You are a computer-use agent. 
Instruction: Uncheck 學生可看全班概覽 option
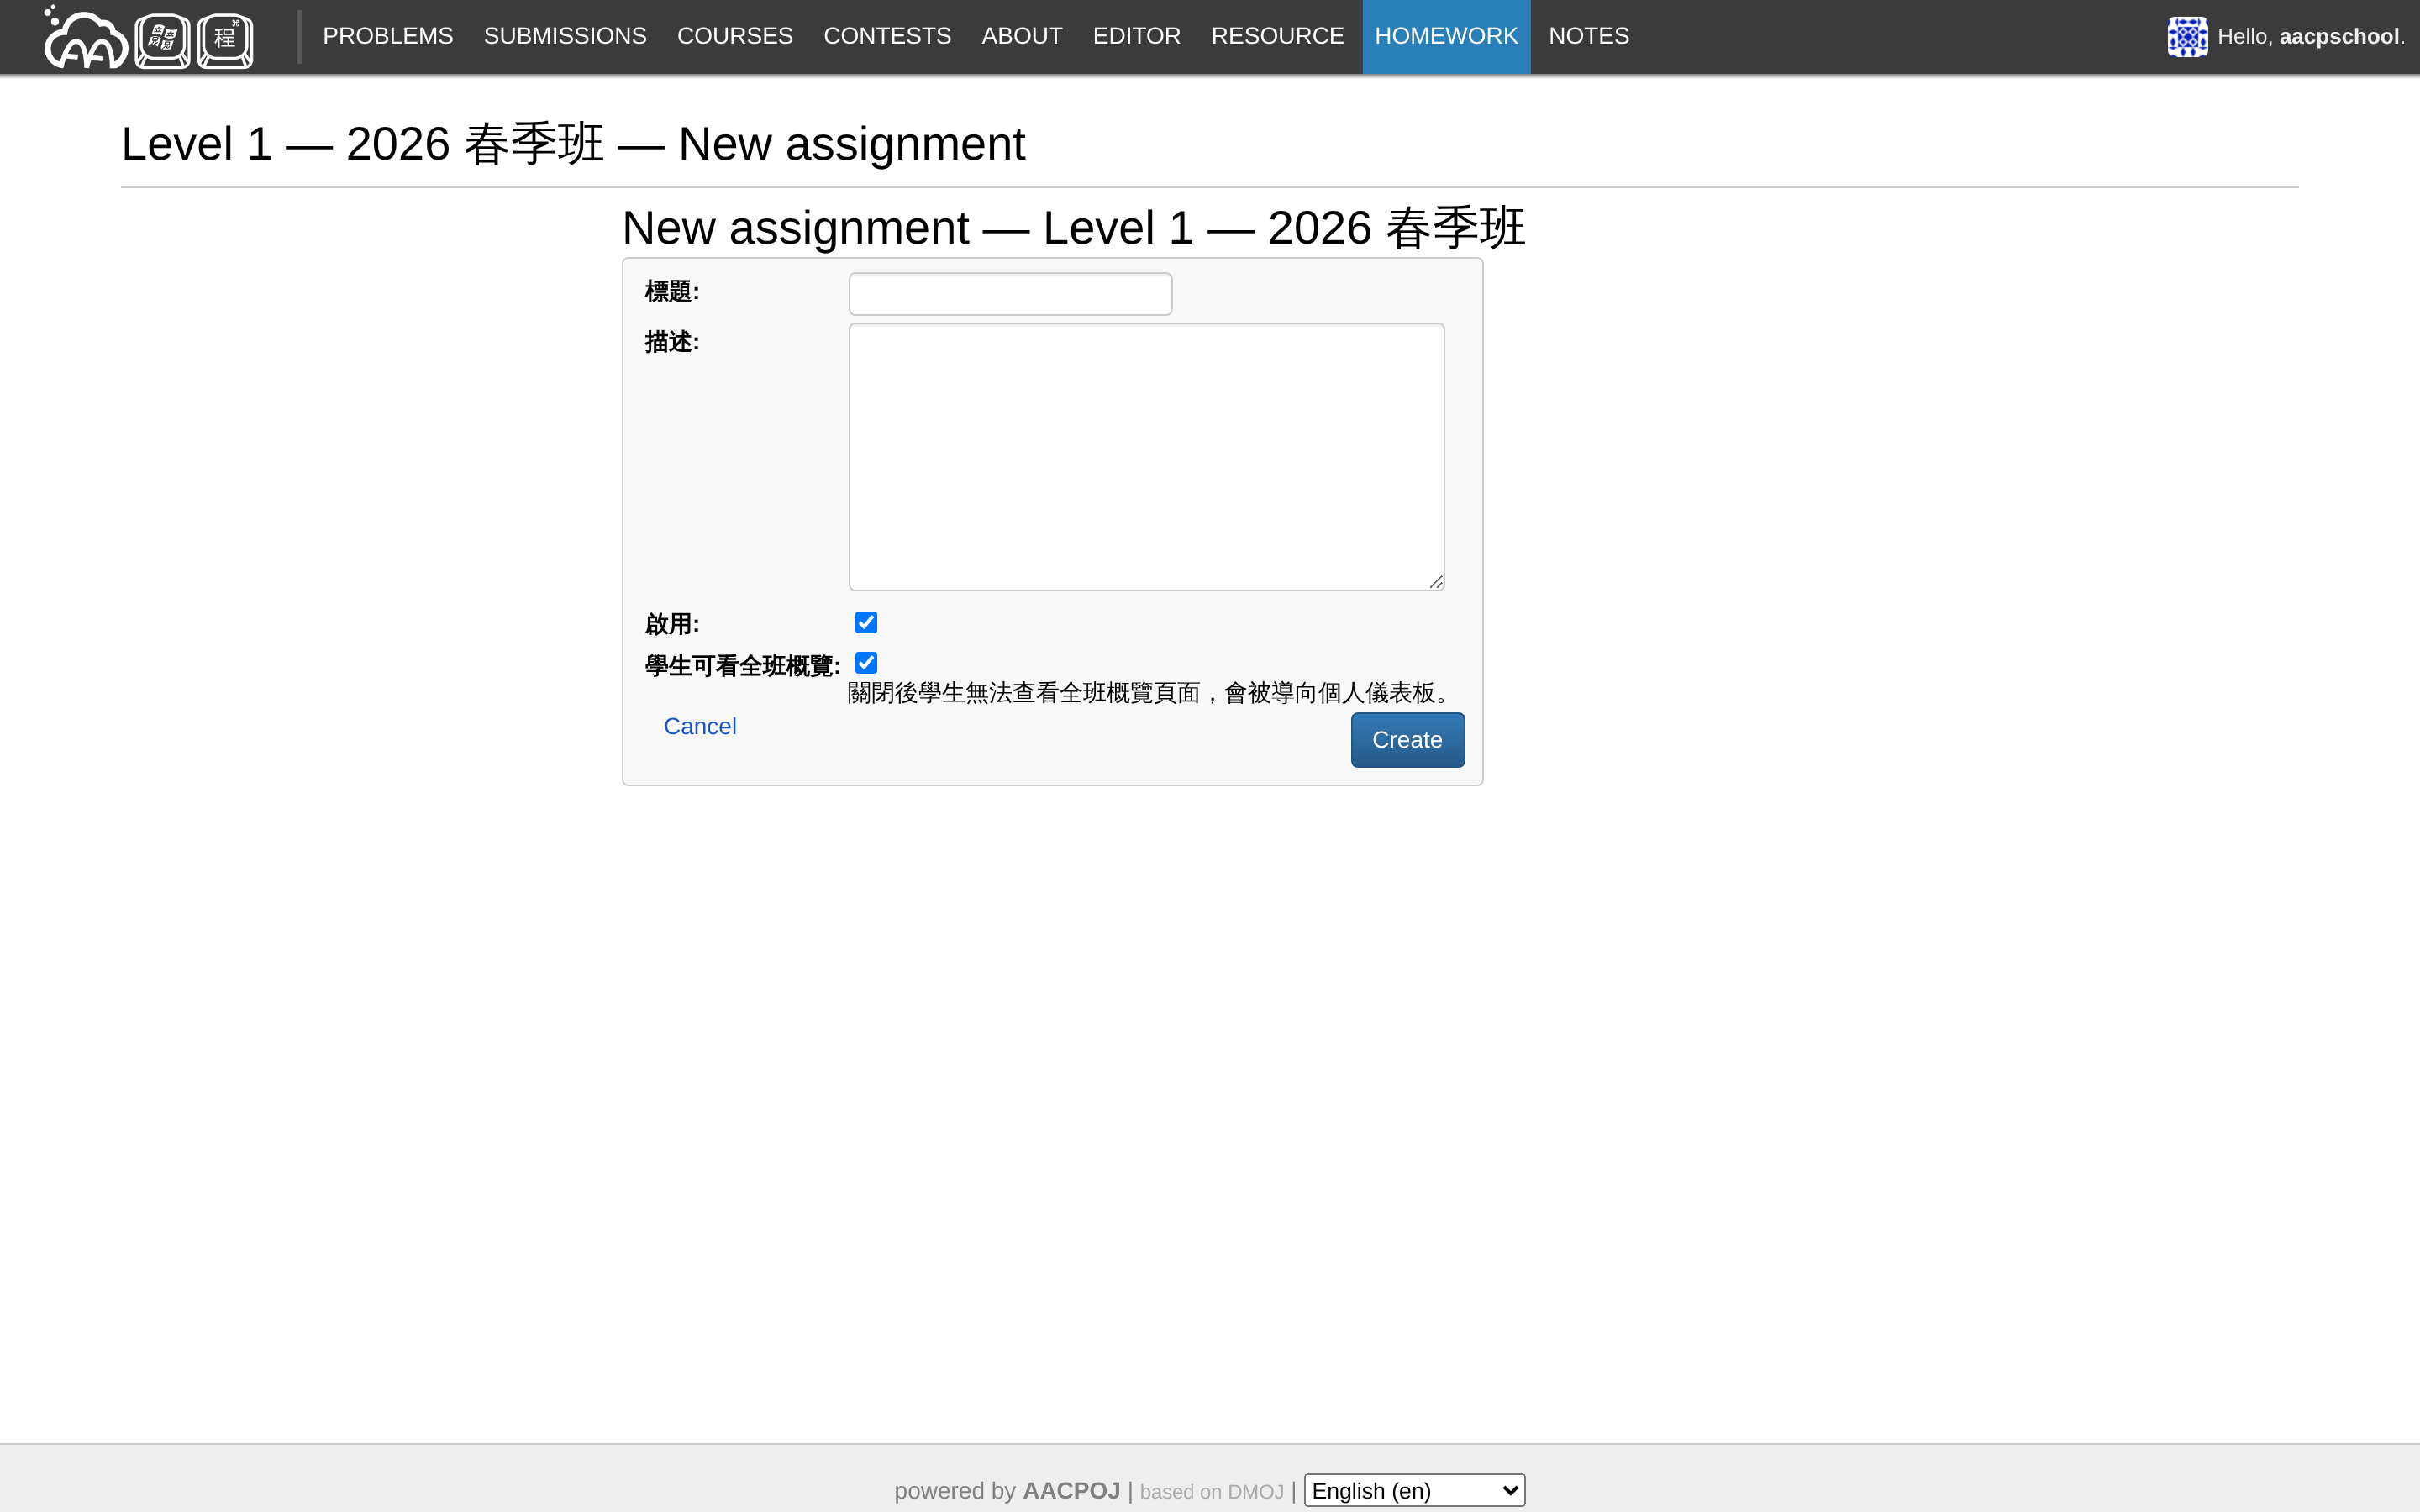click(x=866, y=662)
